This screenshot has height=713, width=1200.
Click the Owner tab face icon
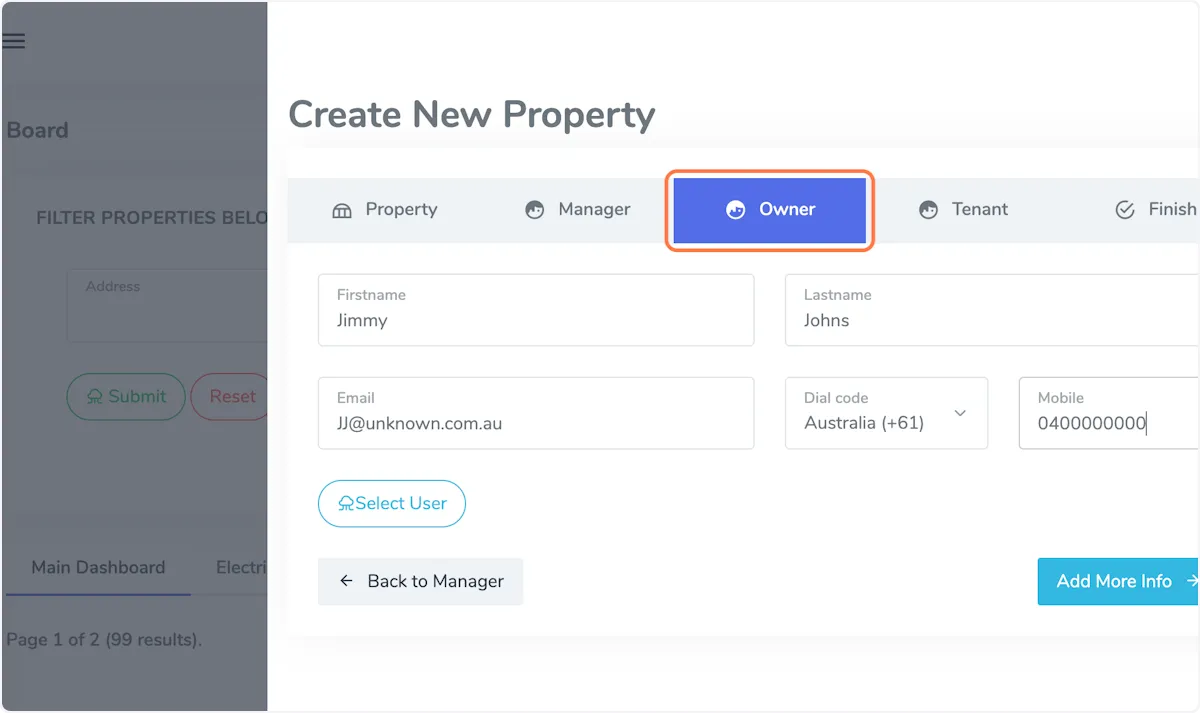[x=736, y=210]
